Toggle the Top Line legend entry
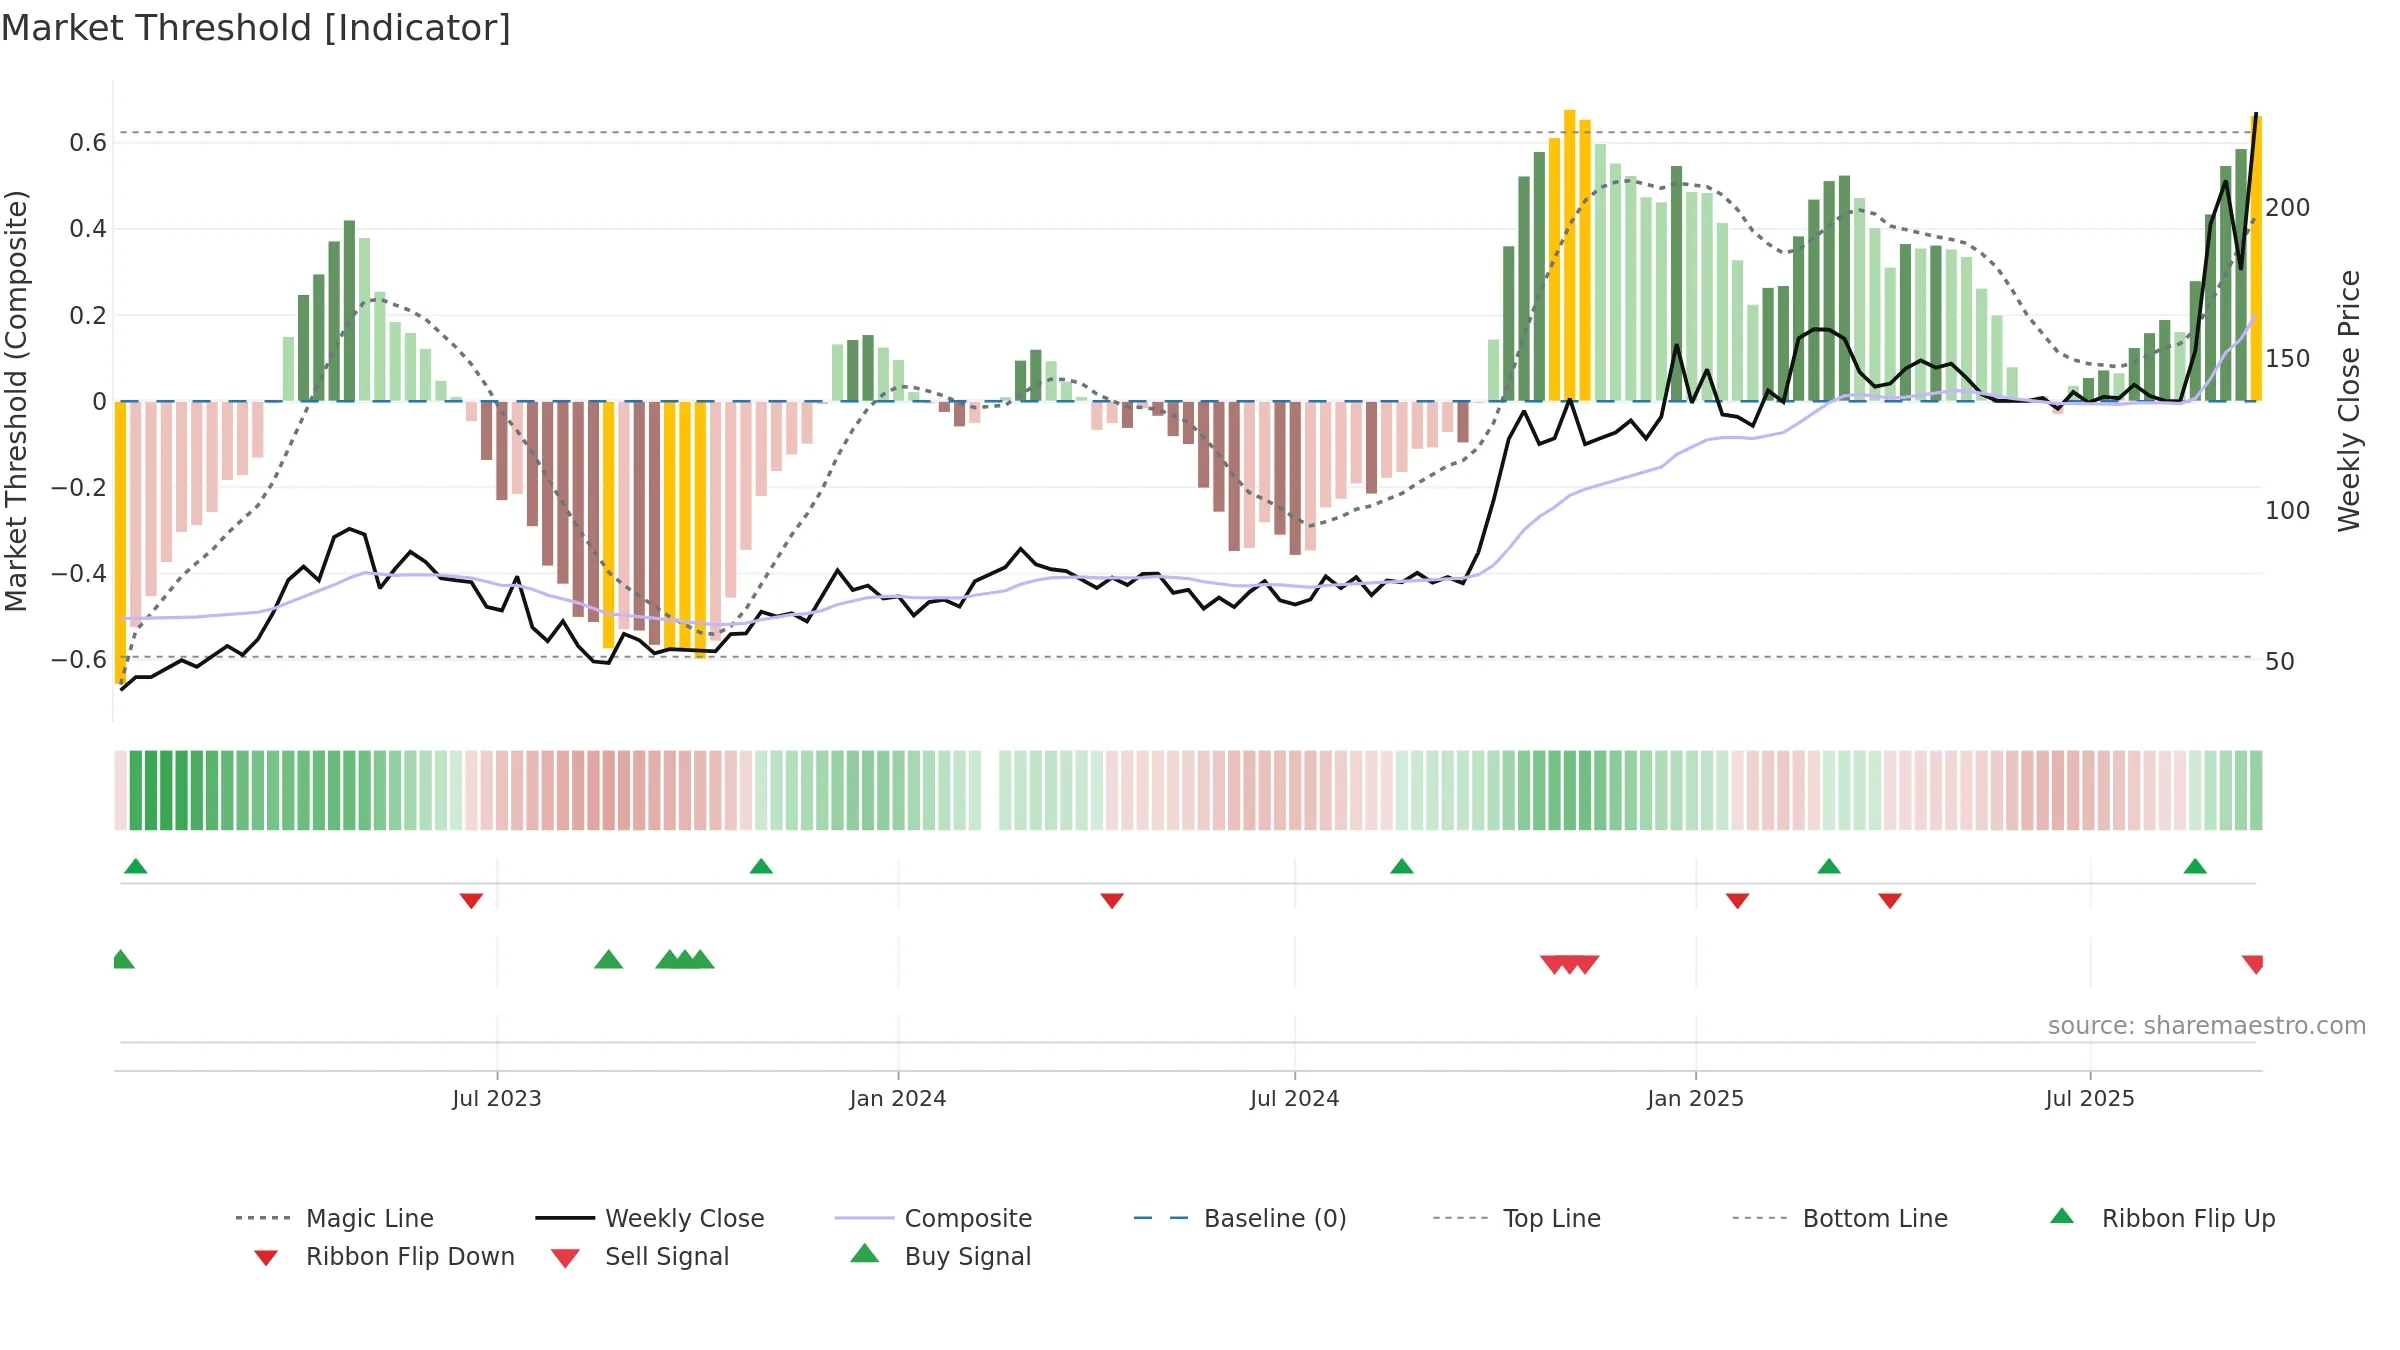 coord(1516,1218)
